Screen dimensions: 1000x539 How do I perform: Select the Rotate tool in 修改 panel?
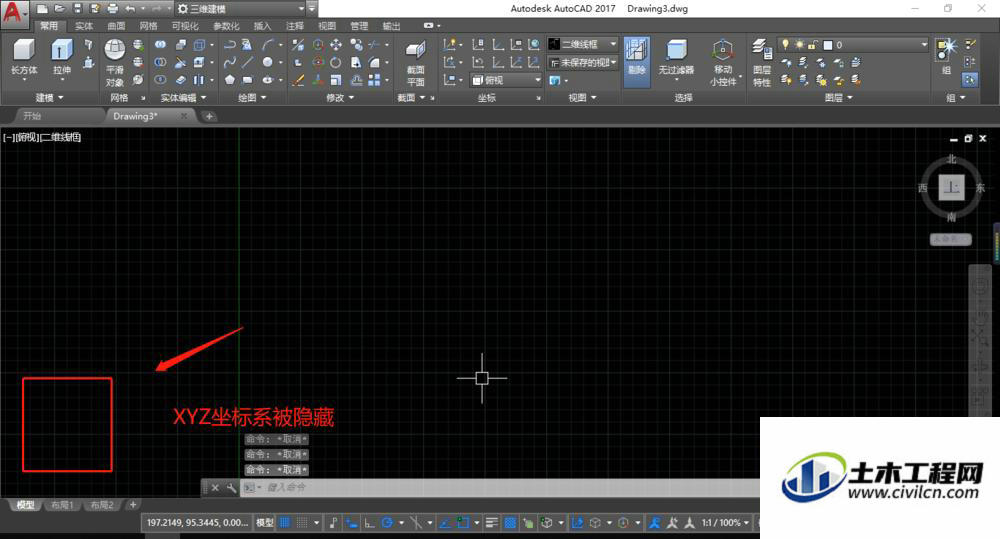[x=335, y=62]
